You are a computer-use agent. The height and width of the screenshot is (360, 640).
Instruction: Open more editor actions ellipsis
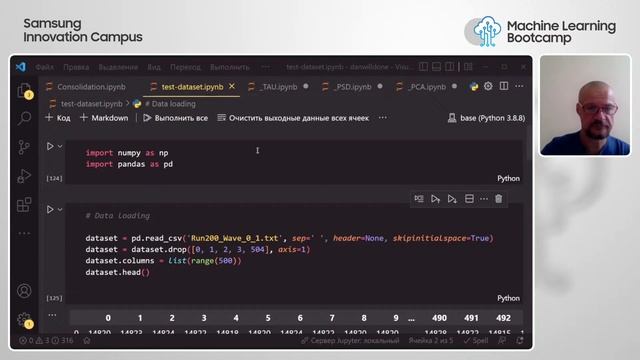coord(519,87)
